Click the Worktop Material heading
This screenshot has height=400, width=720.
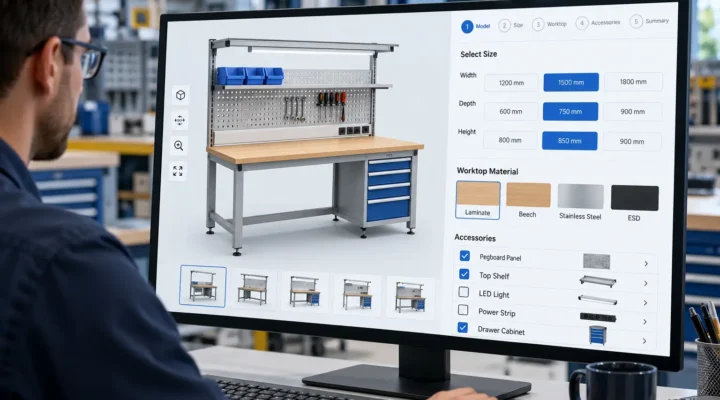point(487,171)
